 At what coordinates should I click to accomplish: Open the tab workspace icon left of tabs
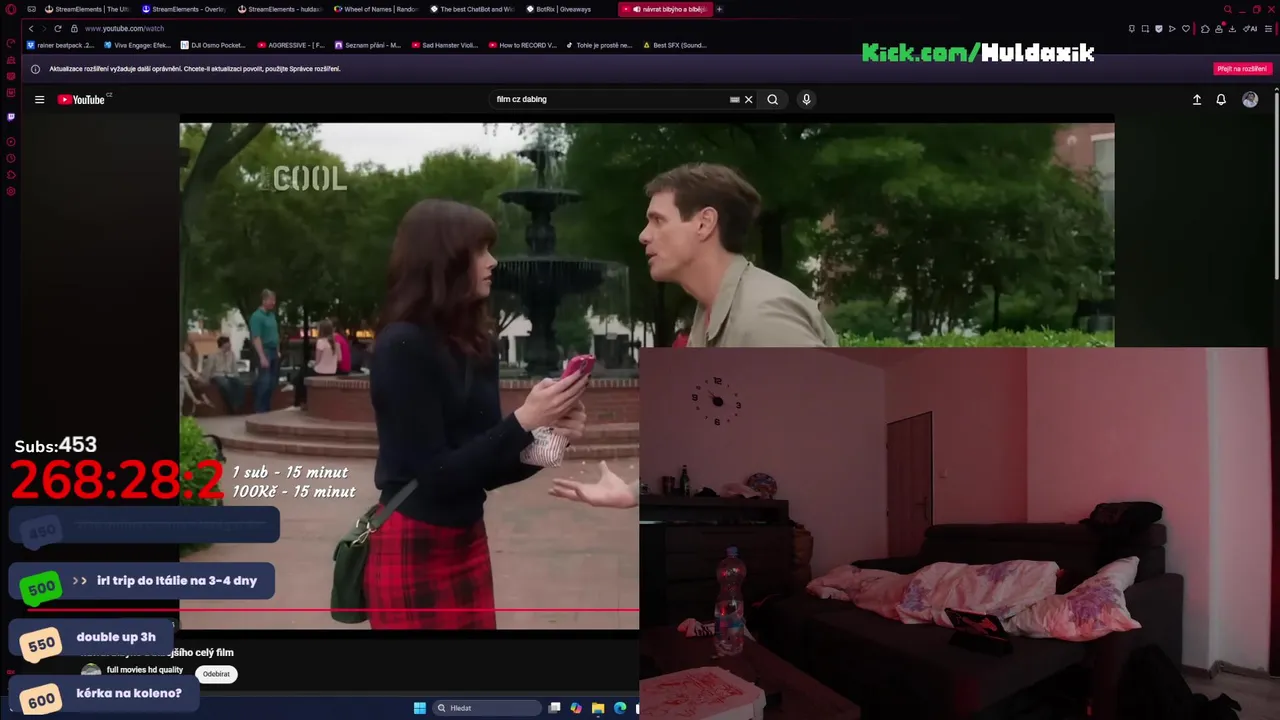tap(31, 9)
